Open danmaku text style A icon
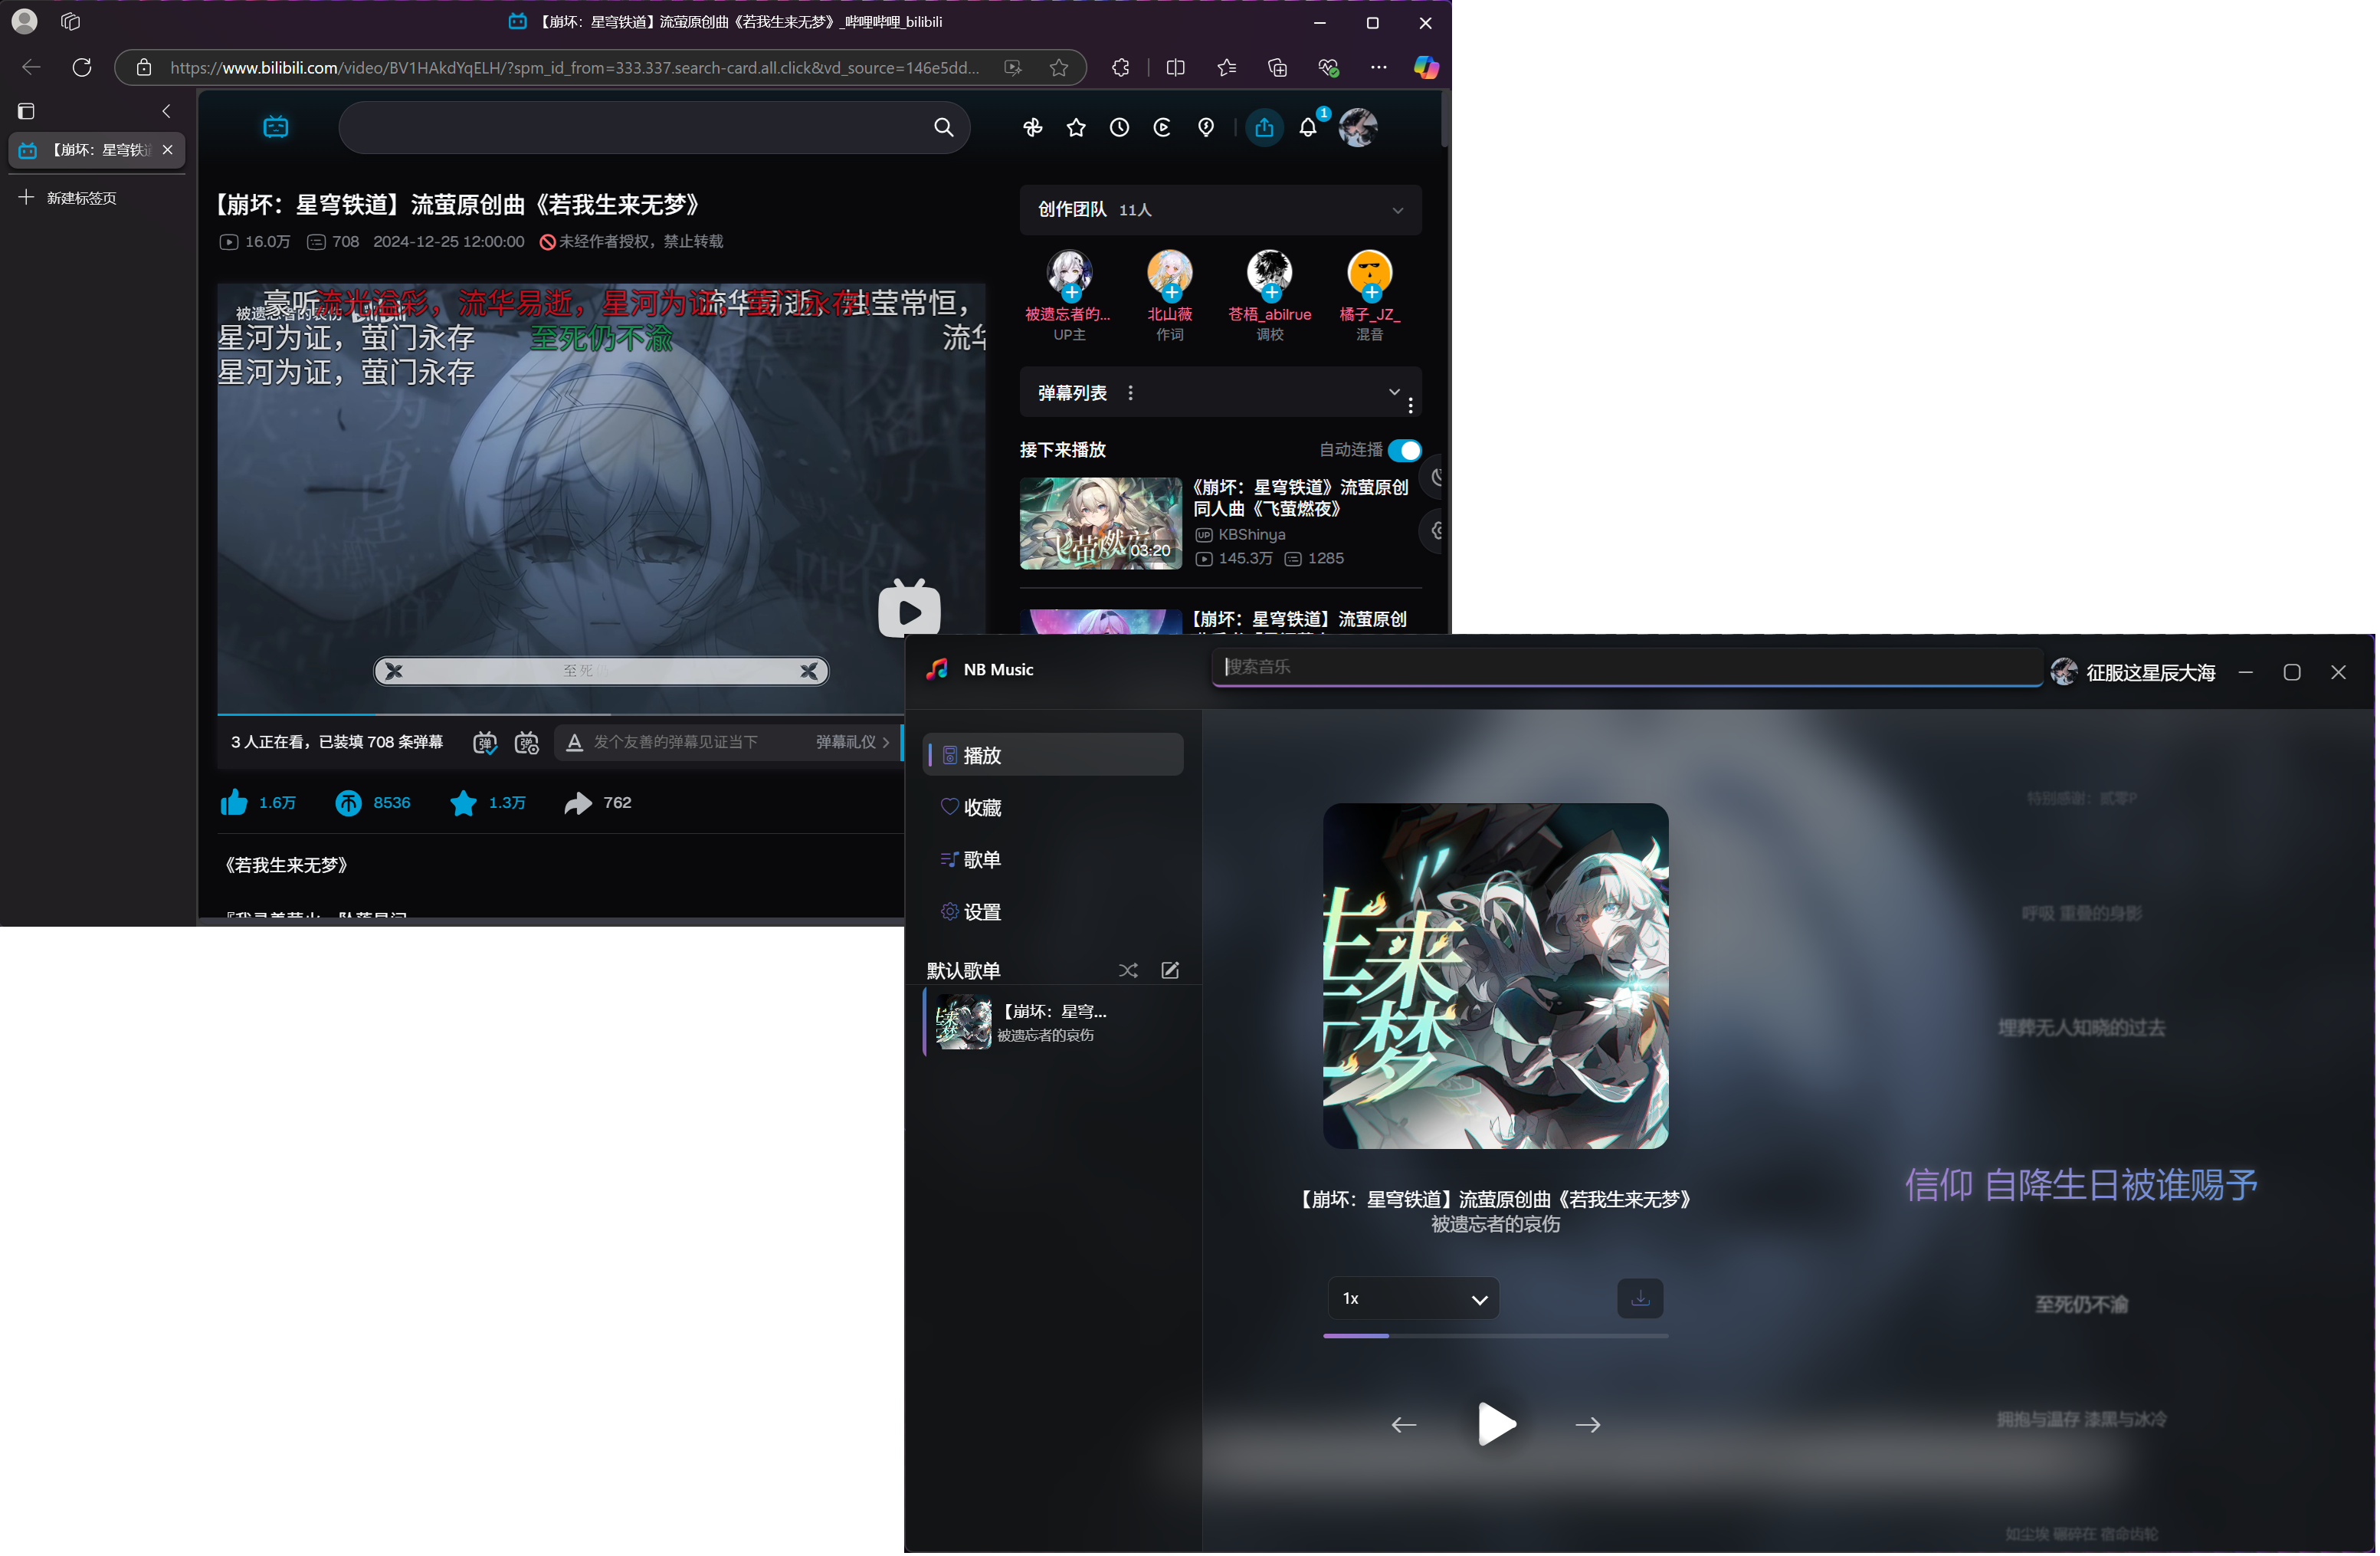This screenshot has height=1556, width=2380. (575, 743)
